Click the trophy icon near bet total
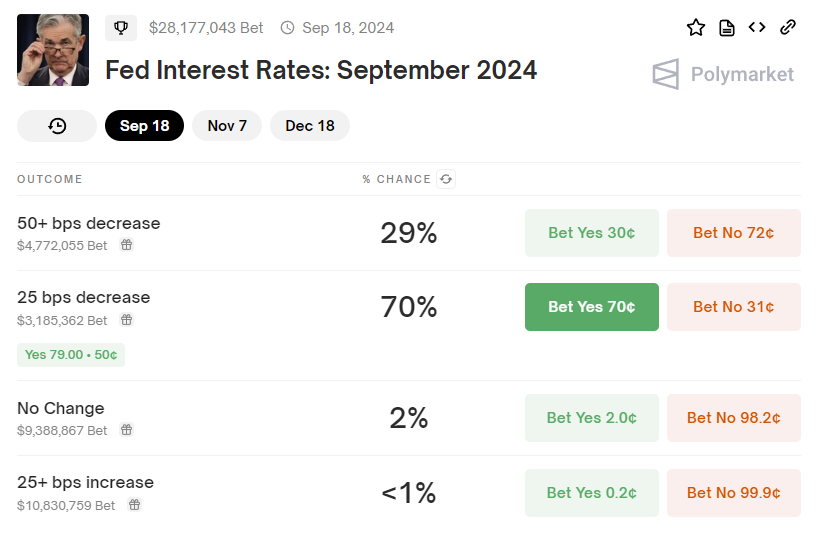 121,28
